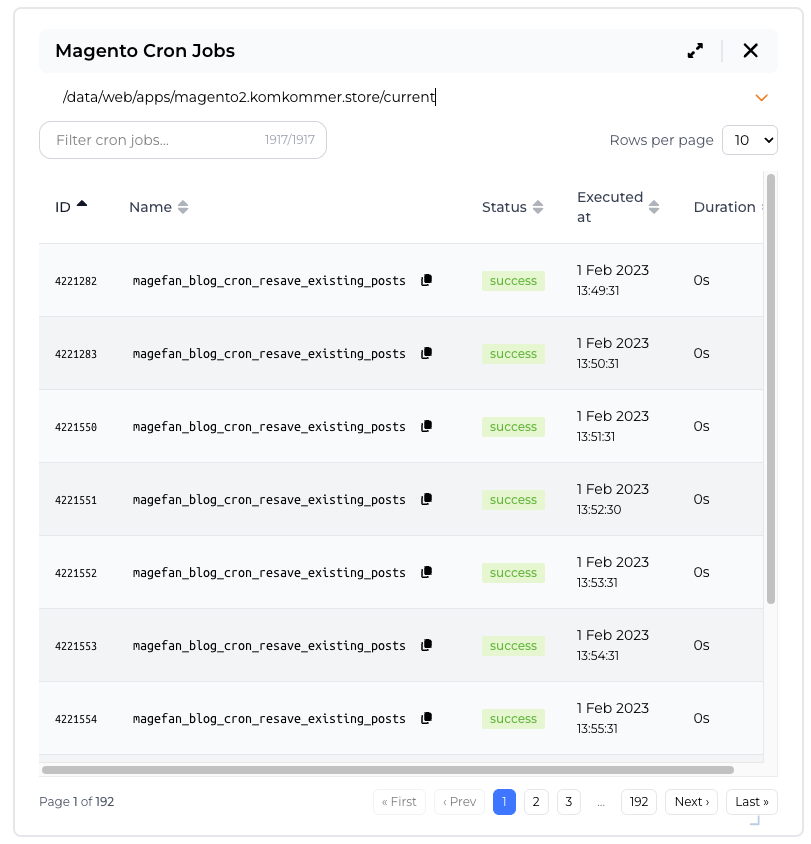The width and height of the screenshot is (811, 844).
Task: Copy job name for cron ID 4221553
Action: coord(426,645)
